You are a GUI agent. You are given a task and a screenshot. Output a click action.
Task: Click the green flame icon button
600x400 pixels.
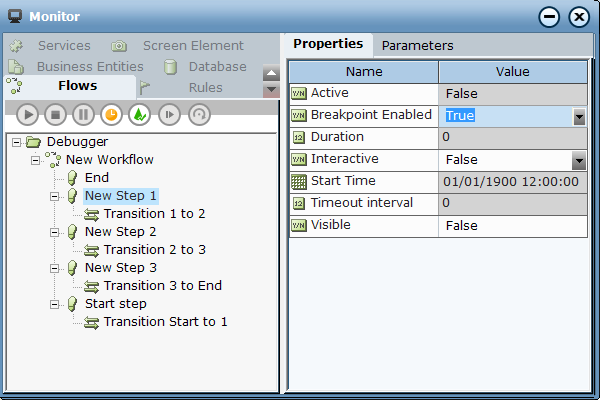coord(140,114)
